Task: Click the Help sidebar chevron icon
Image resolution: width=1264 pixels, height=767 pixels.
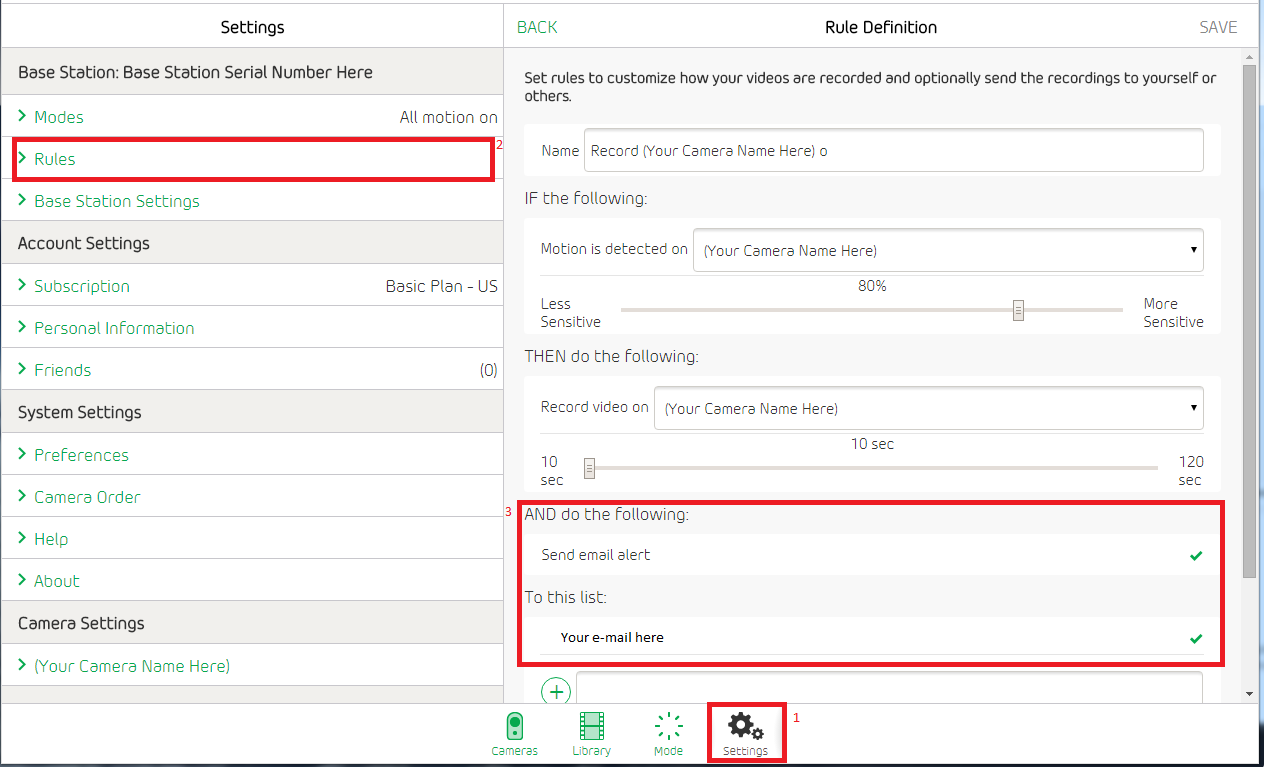Action: pyautogui.click(x=22, y=538)
